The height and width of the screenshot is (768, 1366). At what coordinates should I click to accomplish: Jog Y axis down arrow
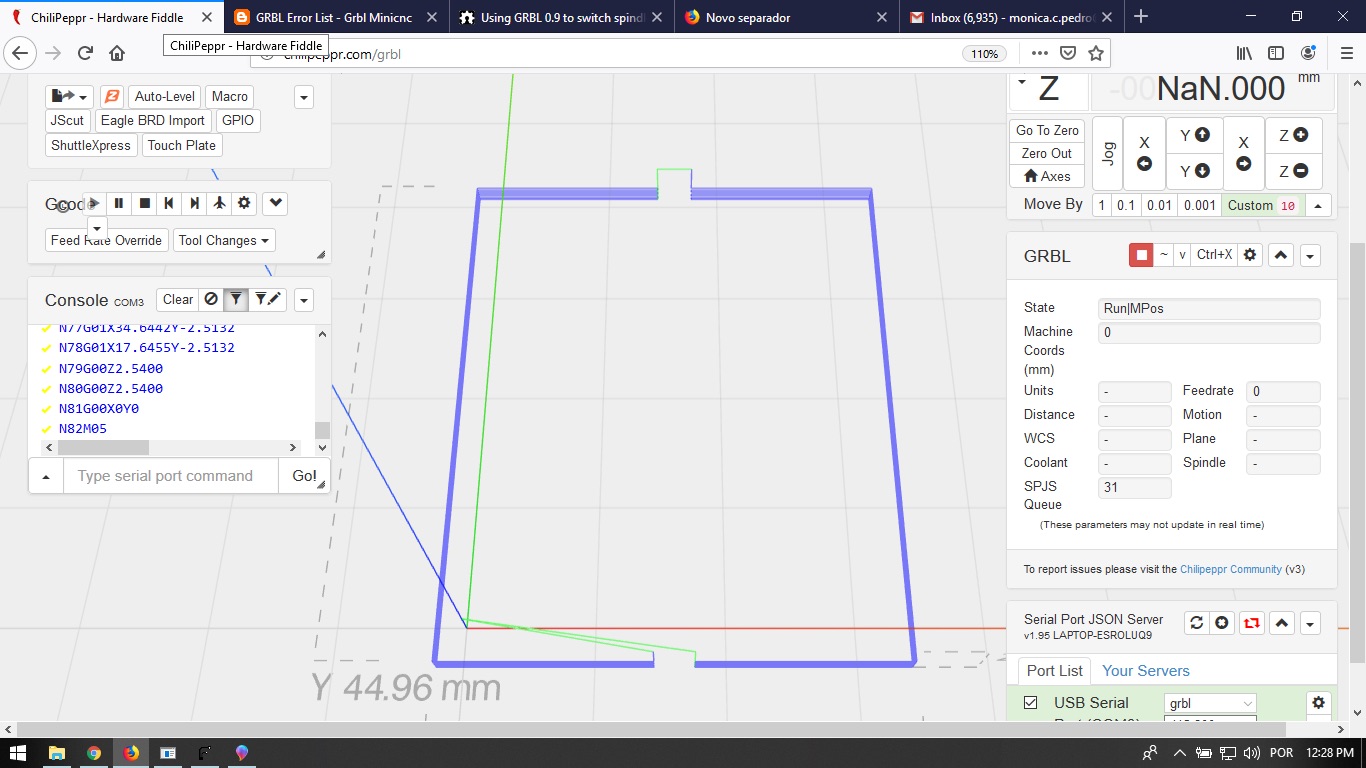coord(1194,171)
